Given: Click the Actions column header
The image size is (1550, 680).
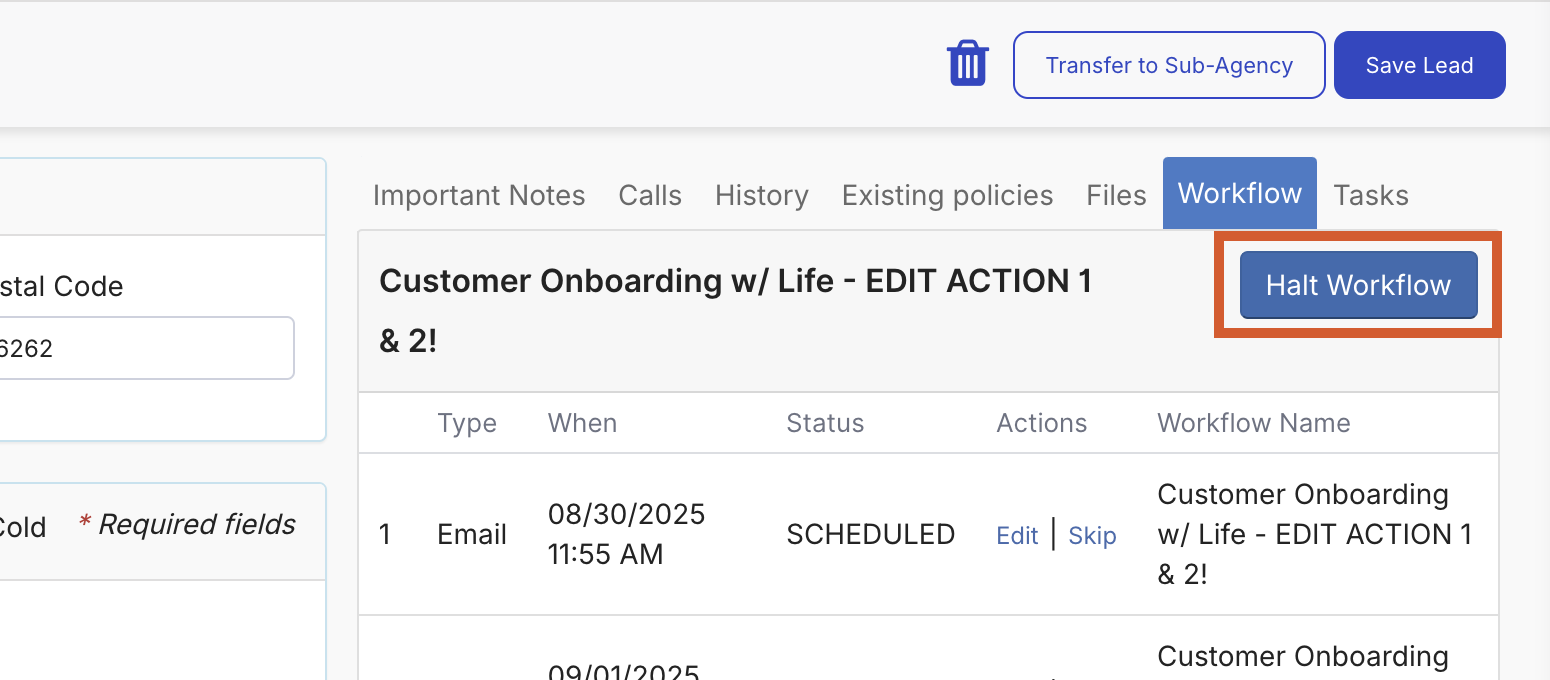Looking at the screenshot, I should 1041,422.
